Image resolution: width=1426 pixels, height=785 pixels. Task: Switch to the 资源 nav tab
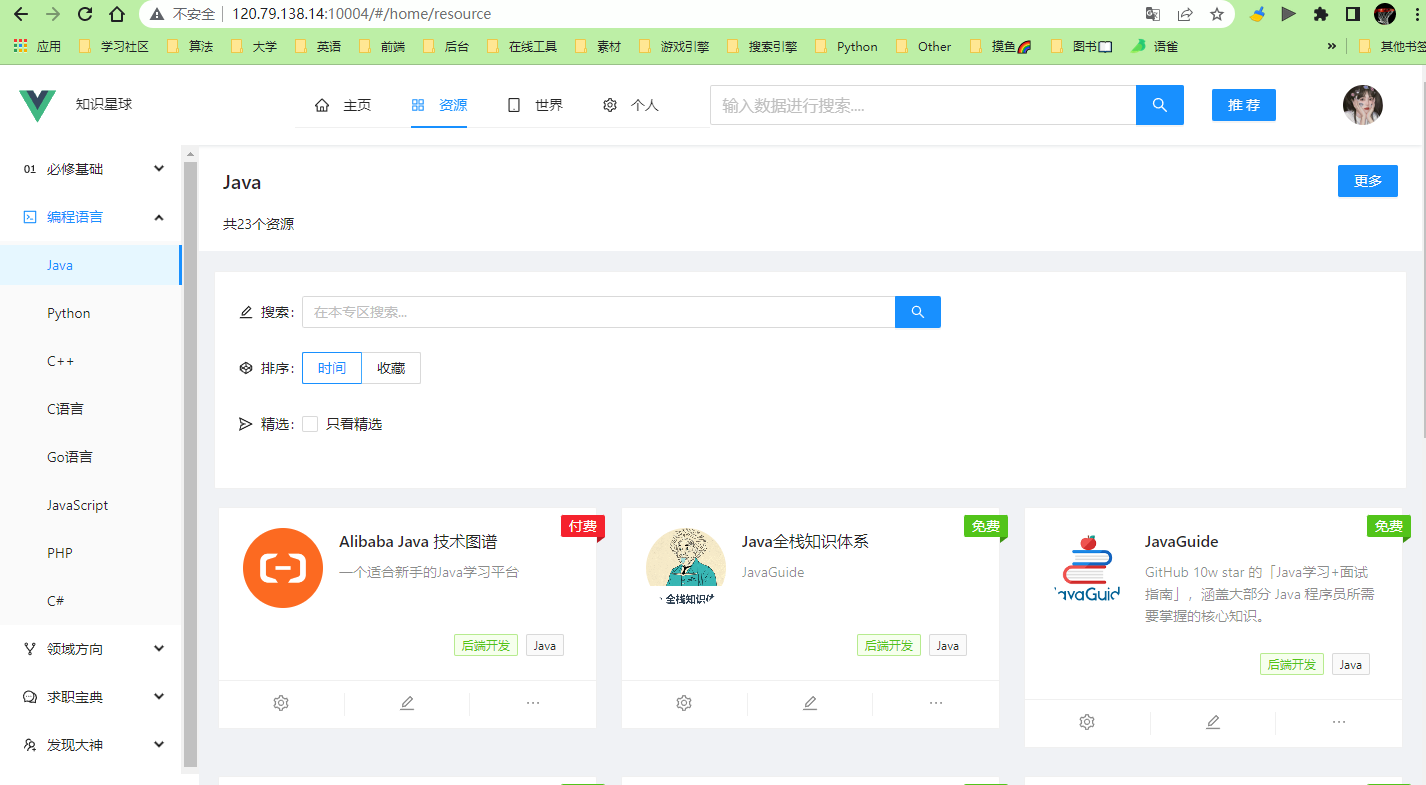click(439, 105)
